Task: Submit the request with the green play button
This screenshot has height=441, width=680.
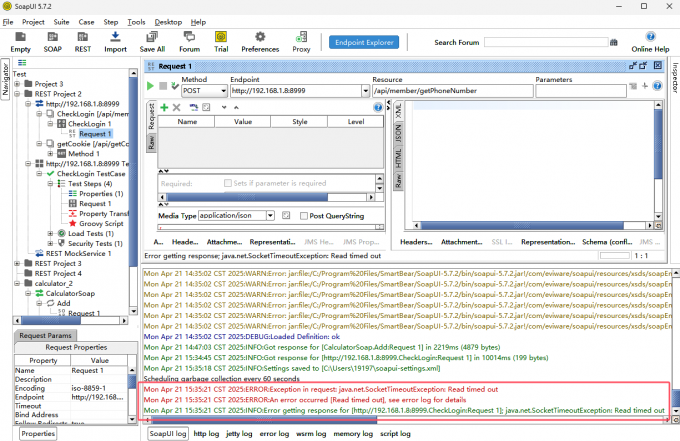Action: pyautogui.click(x=150, y=86)
